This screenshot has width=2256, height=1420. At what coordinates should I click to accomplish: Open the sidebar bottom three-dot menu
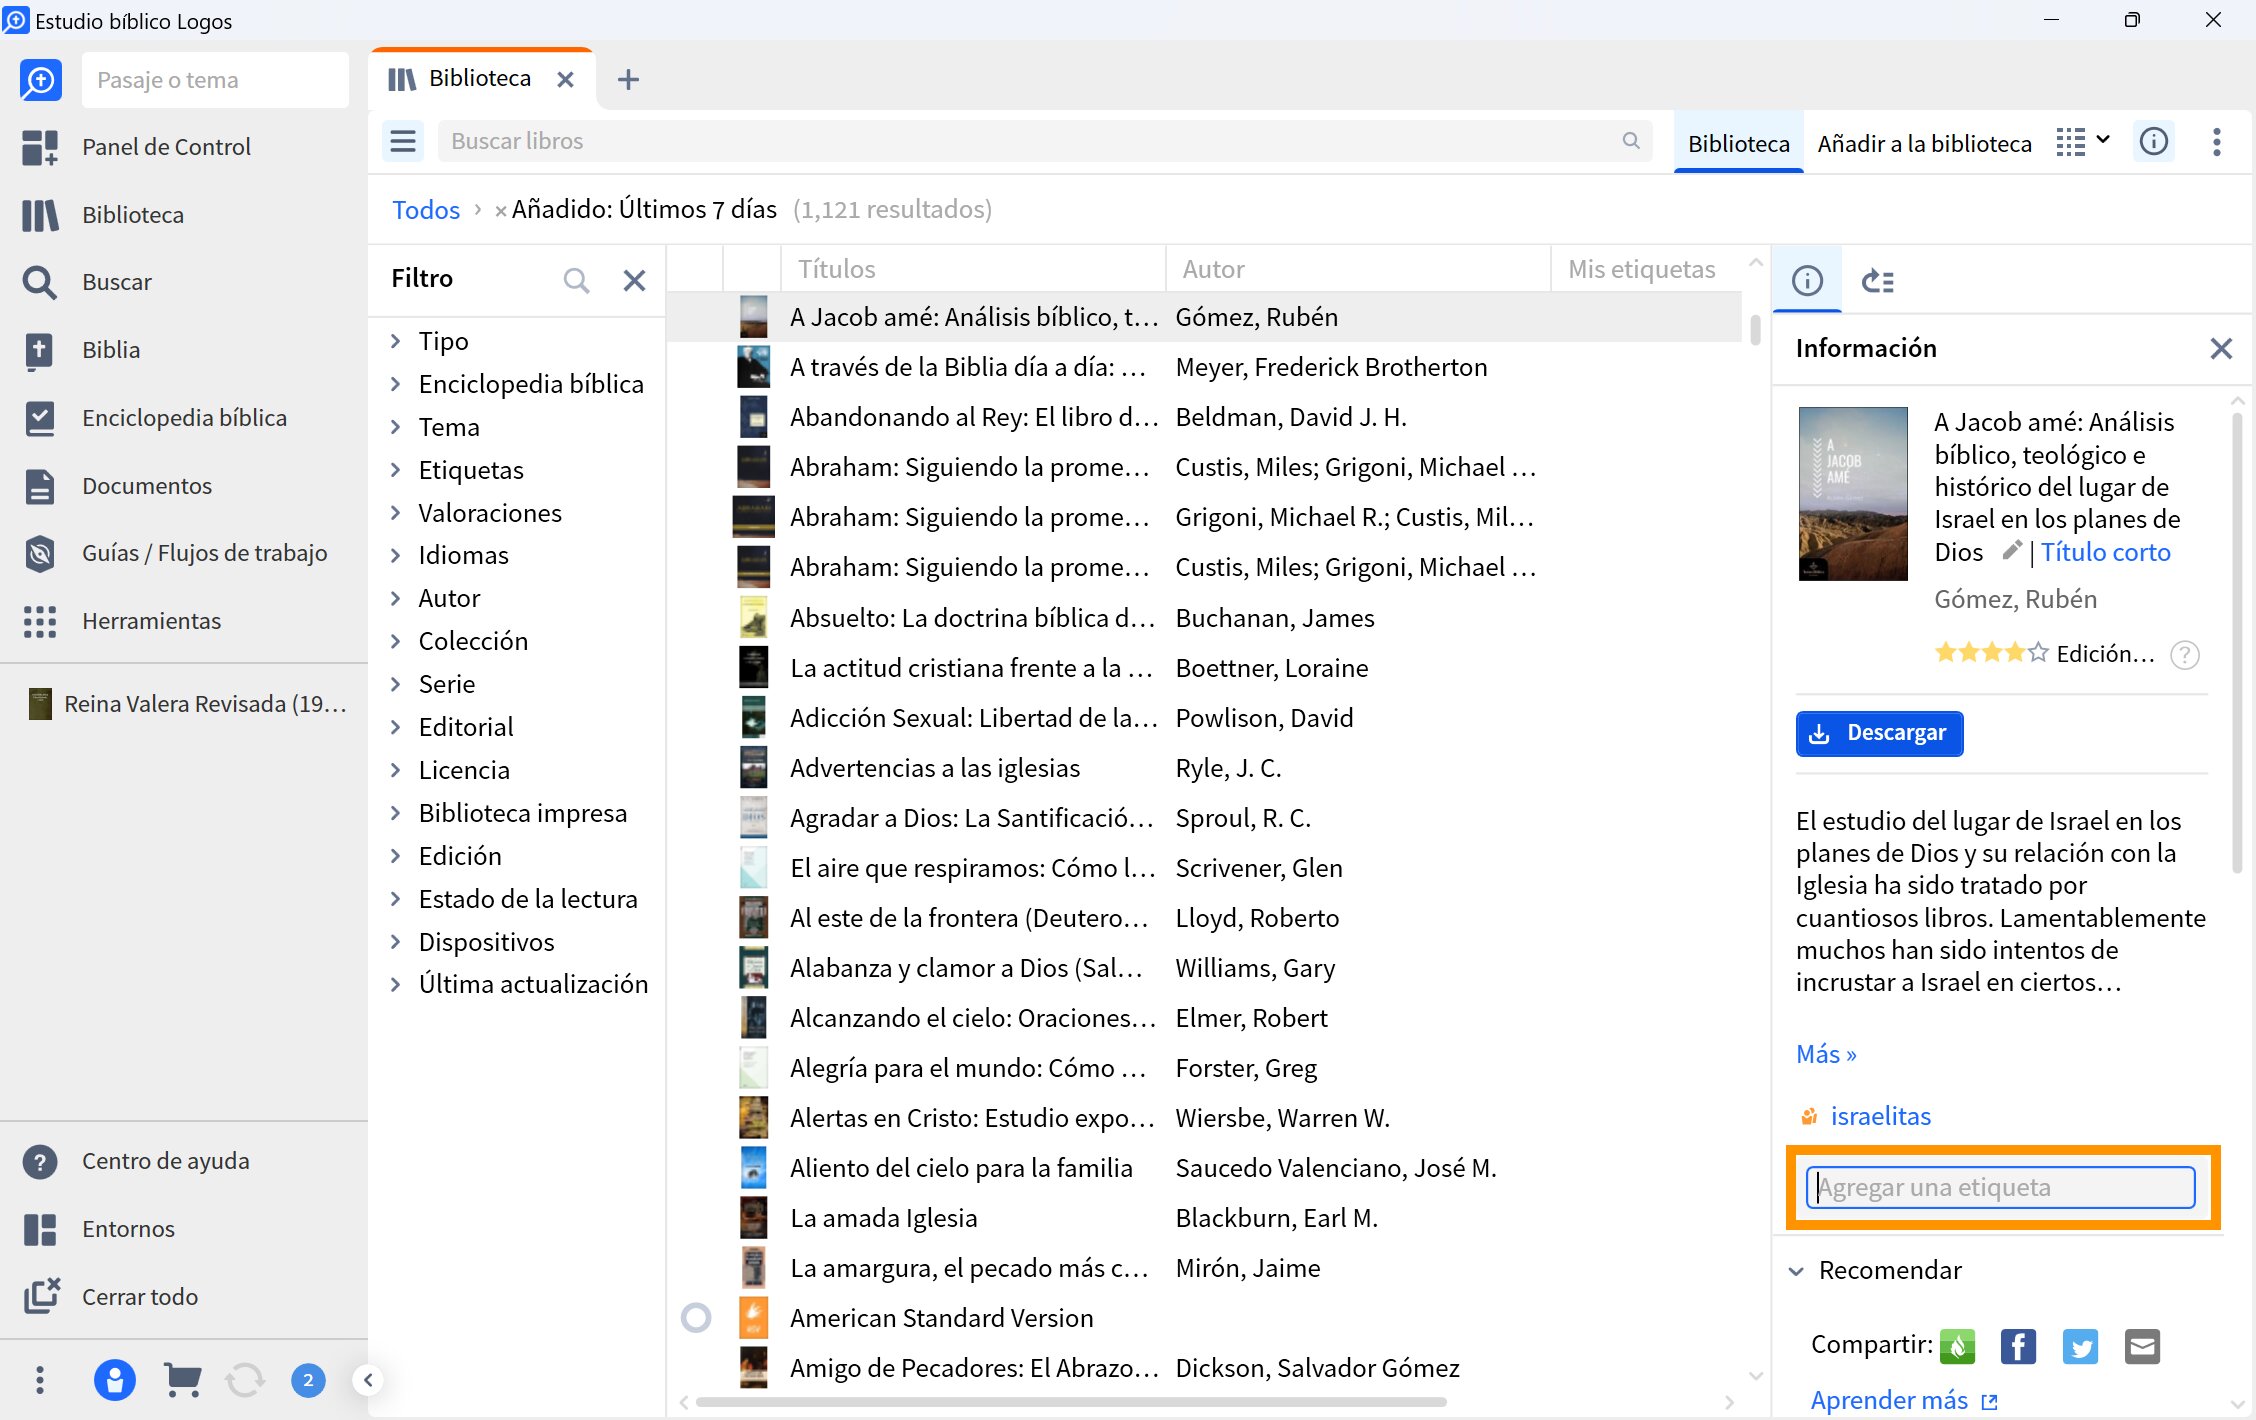40,1381
